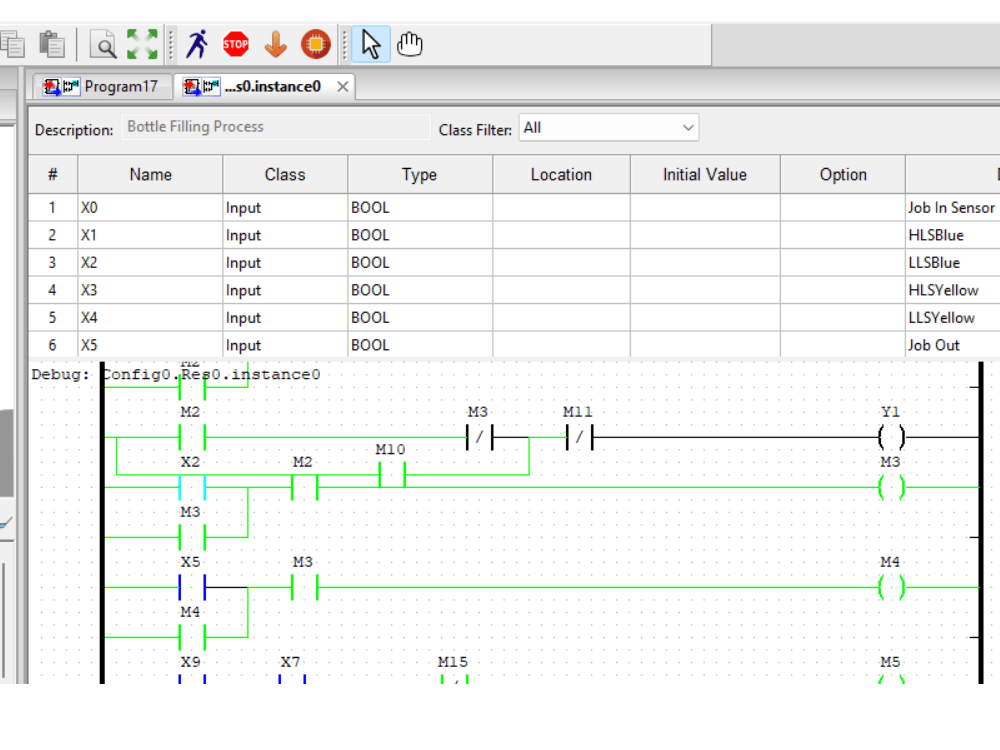Switch to the hand pan tool
Screen dimensions: 1000x750
[408, 43]
